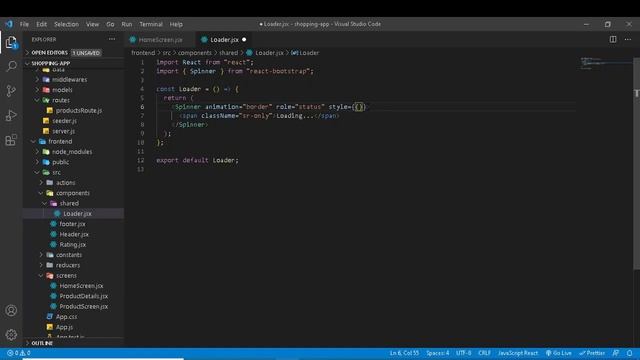This screenshot has width=640, height=360.
Task: Open the Terminal menu
Action: click(151, 24)
